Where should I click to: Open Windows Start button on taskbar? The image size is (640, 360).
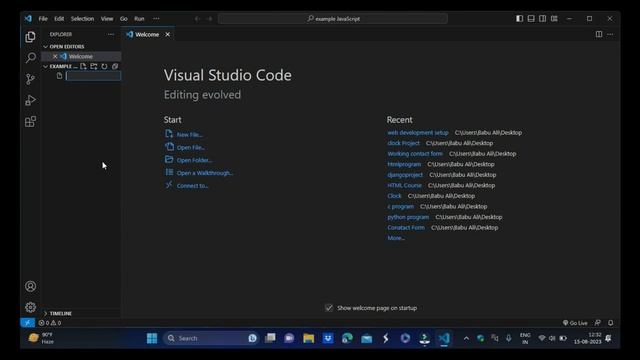pos(152,338)
